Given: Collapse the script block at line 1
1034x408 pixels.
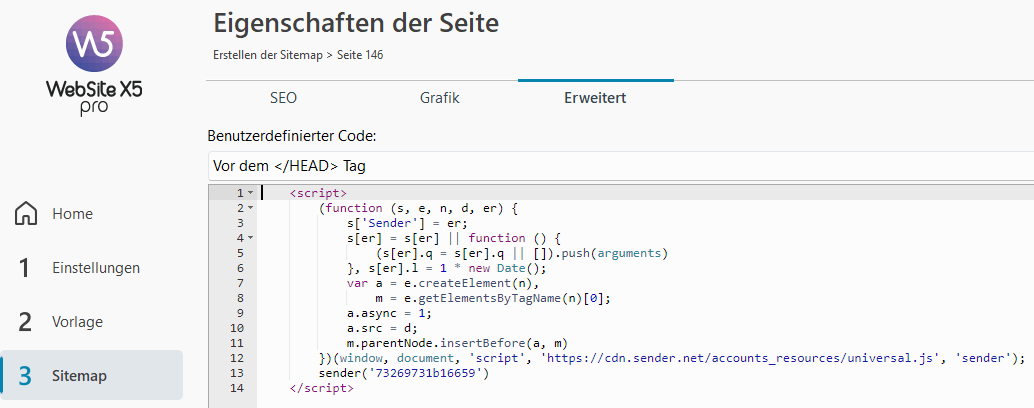Looking at the screenshot, I should pyautogui.click(x=250, y=193).
